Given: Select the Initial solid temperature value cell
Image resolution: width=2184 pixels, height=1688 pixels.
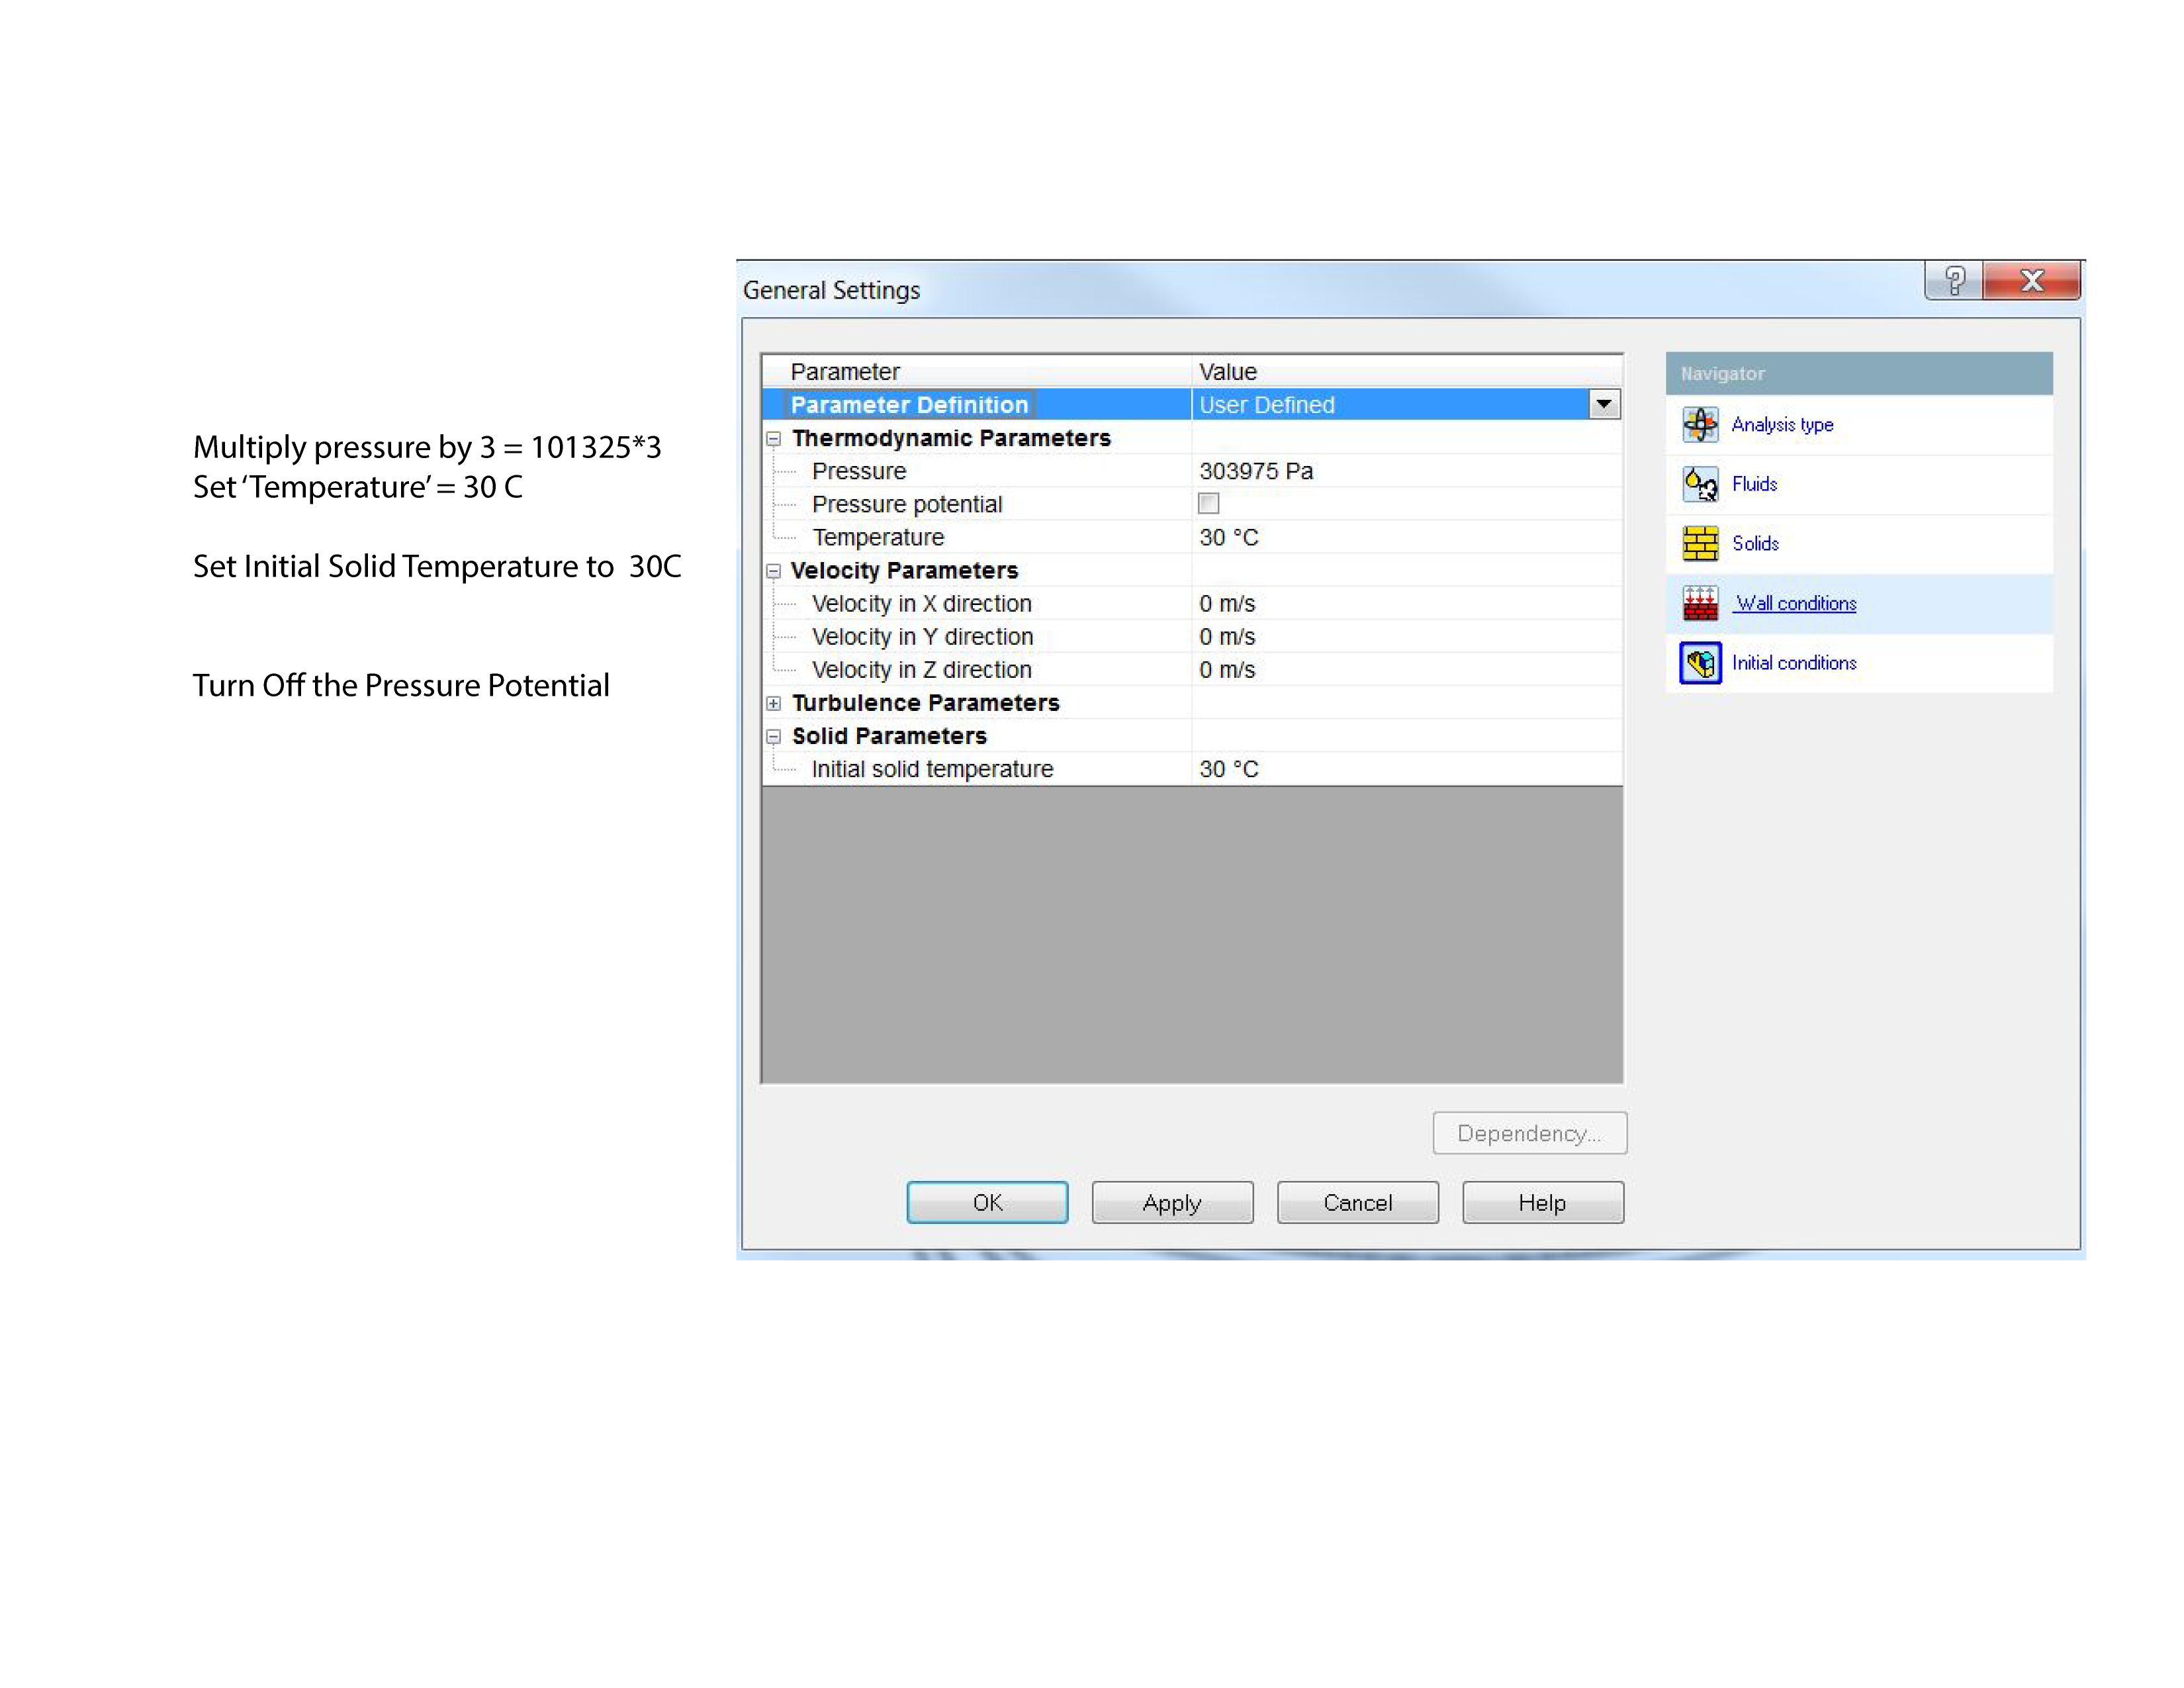Looking at the screenshot, I should 1229,769.
